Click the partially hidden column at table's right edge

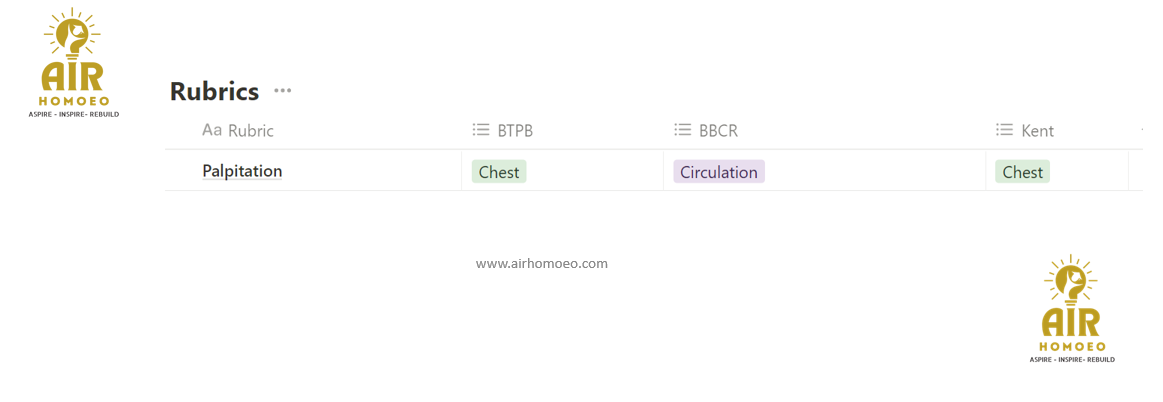coord(1141,130)
